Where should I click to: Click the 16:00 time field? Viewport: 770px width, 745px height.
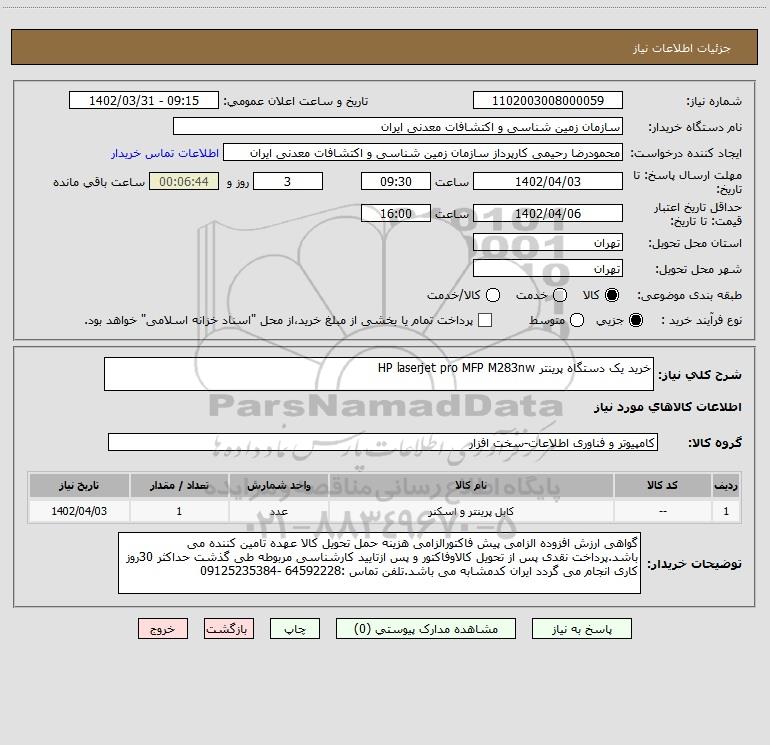(396, 214)
